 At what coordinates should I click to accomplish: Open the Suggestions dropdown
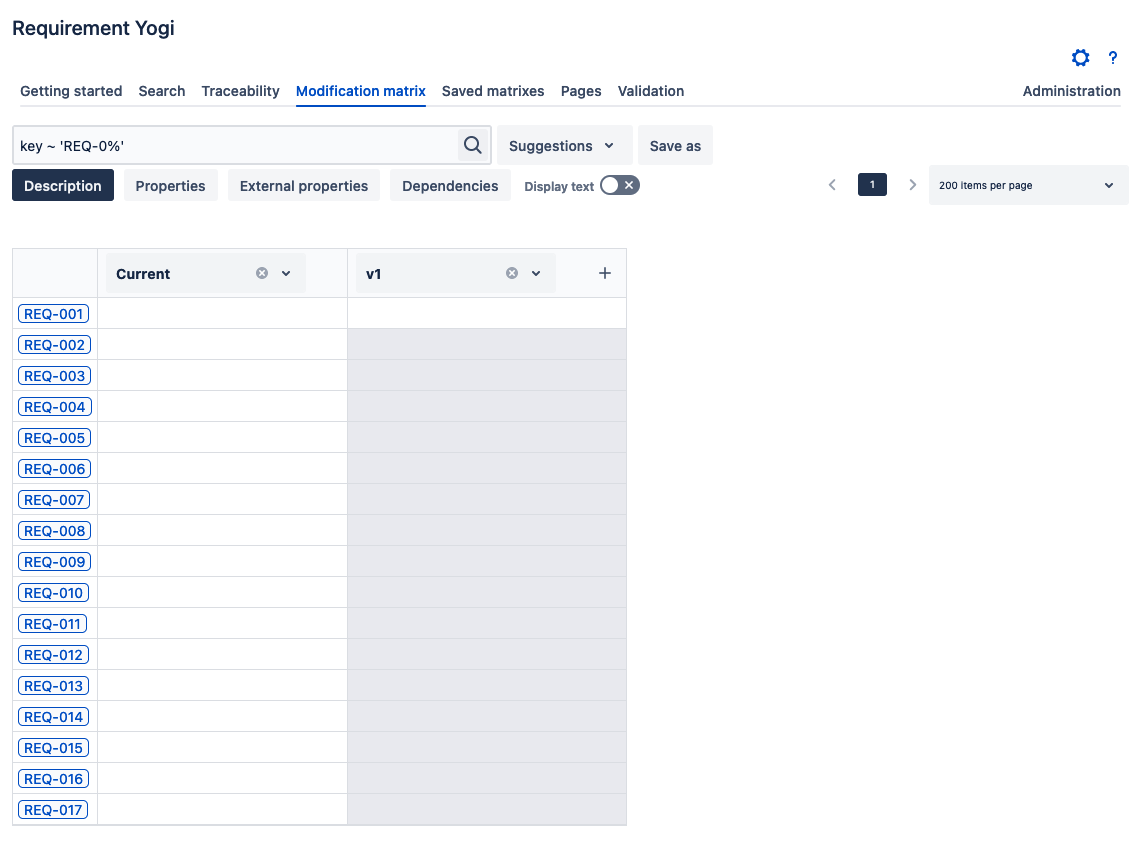pos(564,146)
